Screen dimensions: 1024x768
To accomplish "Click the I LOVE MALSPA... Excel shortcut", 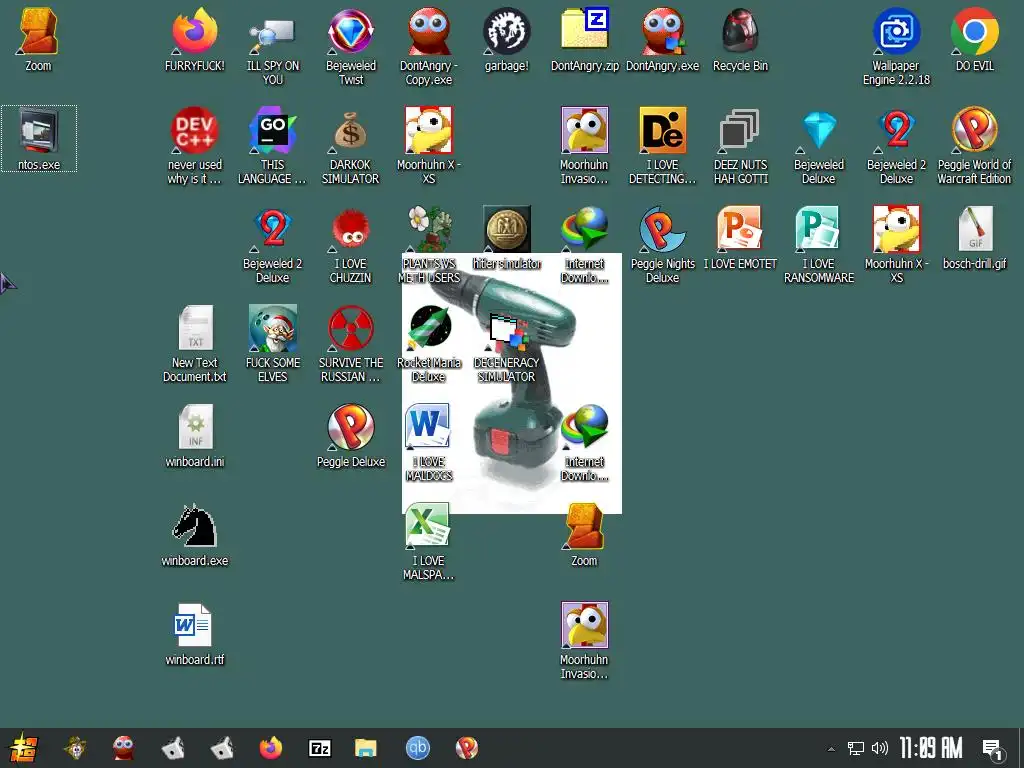I will pos(428,542).
